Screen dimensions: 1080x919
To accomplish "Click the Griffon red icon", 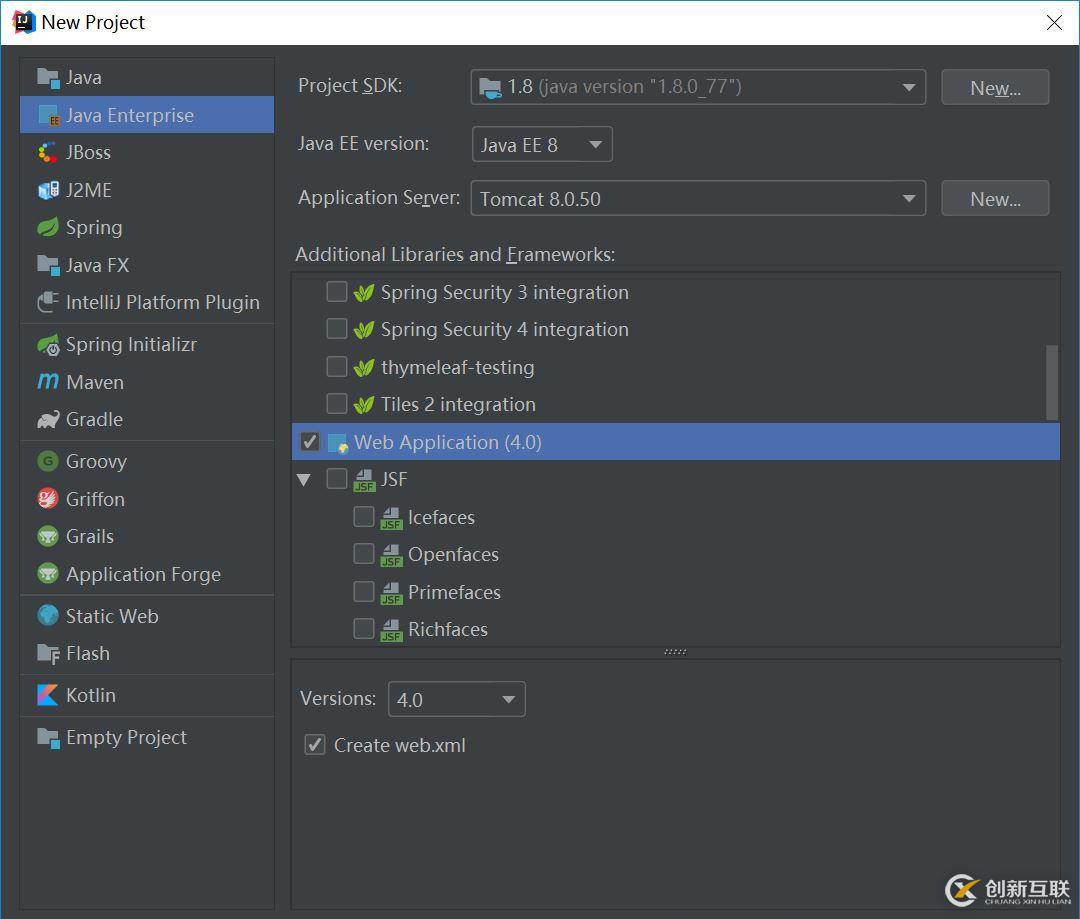I will click(48, 498).
